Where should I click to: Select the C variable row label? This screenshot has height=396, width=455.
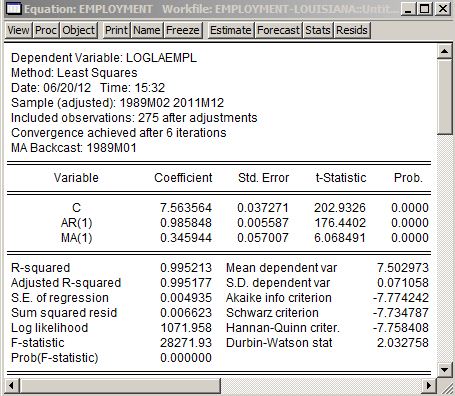point(76,208)
